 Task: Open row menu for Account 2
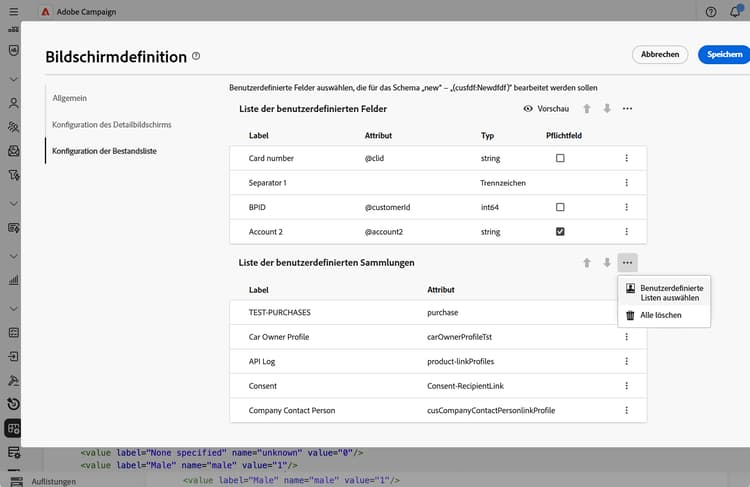(x=627, y=232)
